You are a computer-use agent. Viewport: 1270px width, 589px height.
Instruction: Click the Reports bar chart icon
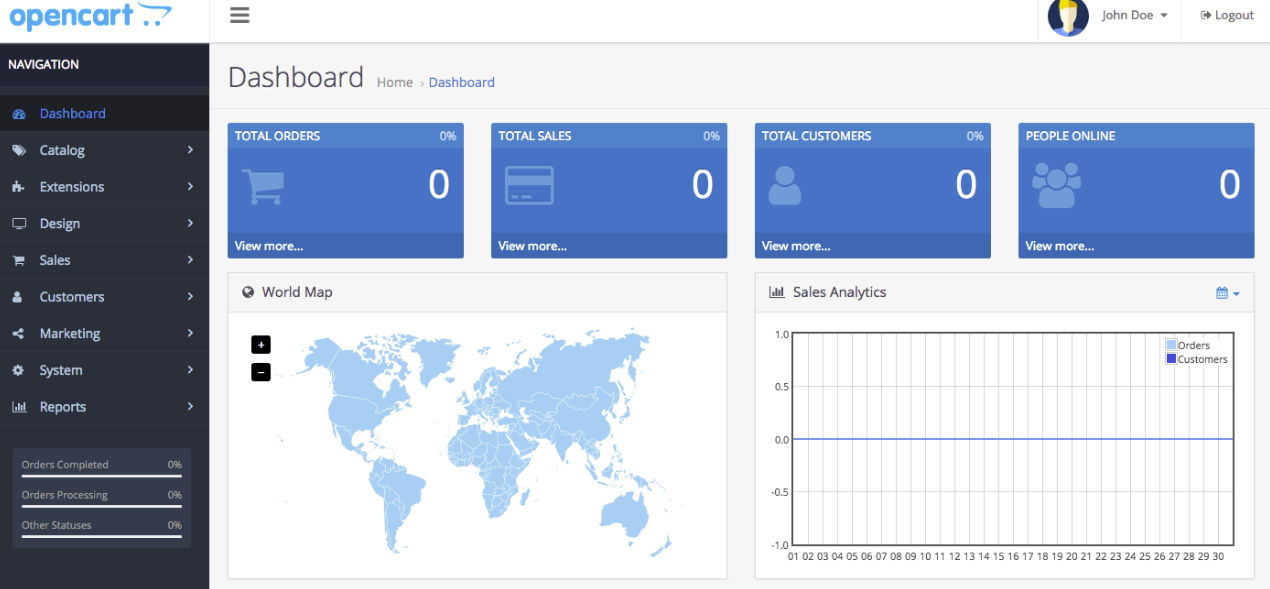click(18, 407)
